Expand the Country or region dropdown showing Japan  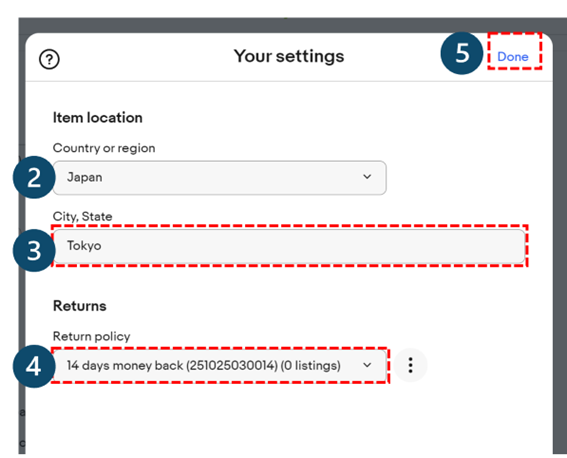pos(219,177)
